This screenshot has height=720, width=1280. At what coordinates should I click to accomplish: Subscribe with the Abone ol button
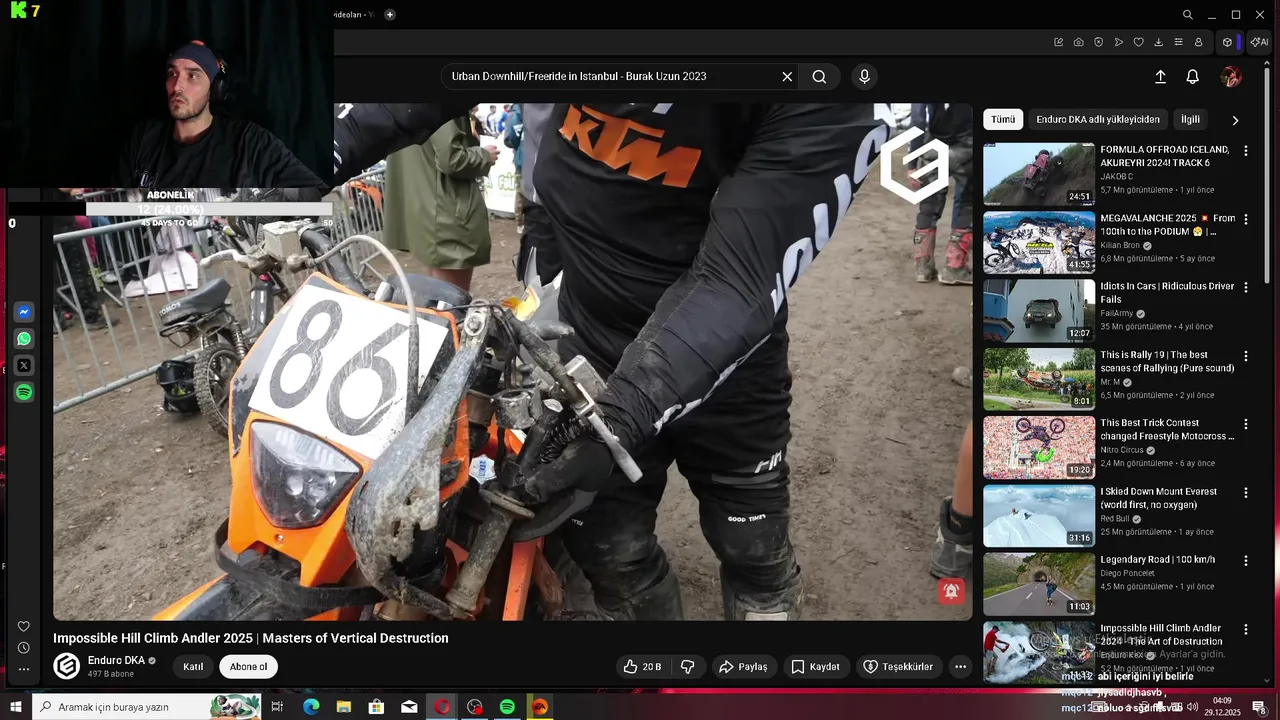coord(249,667)
